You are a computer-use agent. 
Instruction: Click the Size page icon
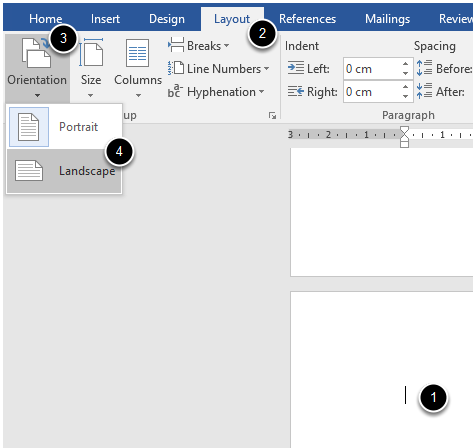tap(91, 53)
